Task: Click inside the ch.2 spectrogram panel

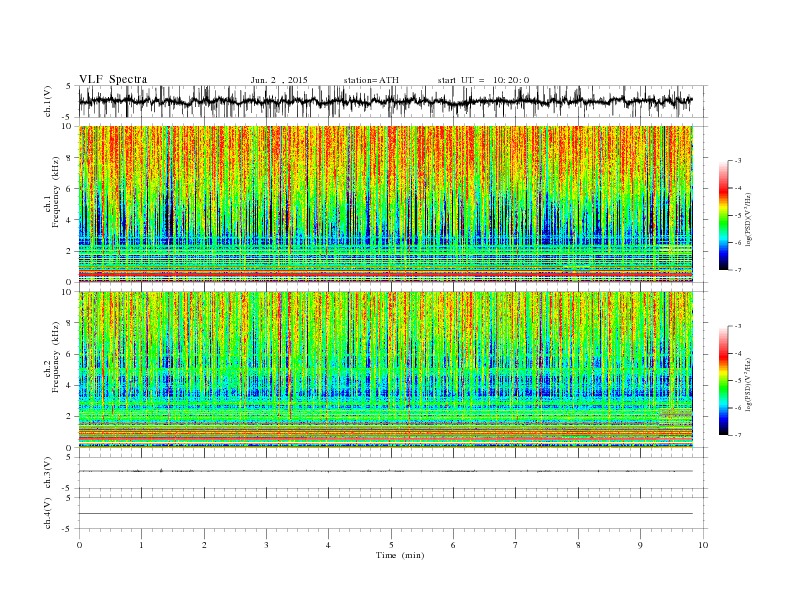Action: point(386,370)
